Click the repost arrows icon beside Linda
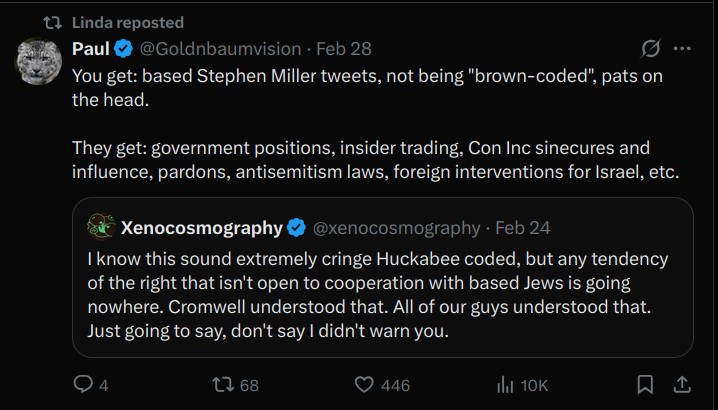Image resolution: width=718 pixels, height=410 pixels. pyautogui.click(x=52, y=22)
